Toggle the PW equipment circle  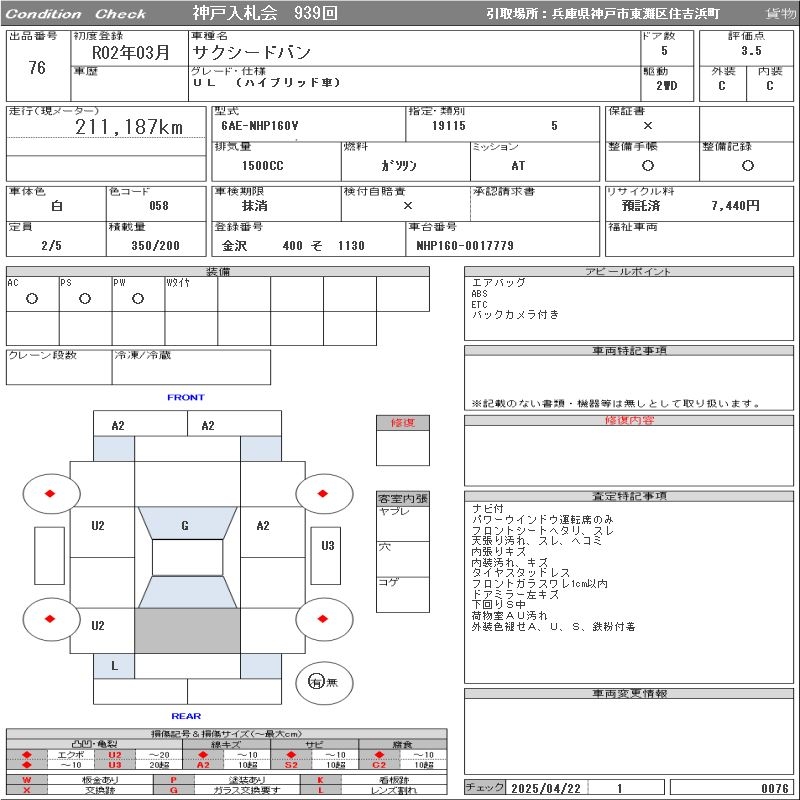point(138,299)
